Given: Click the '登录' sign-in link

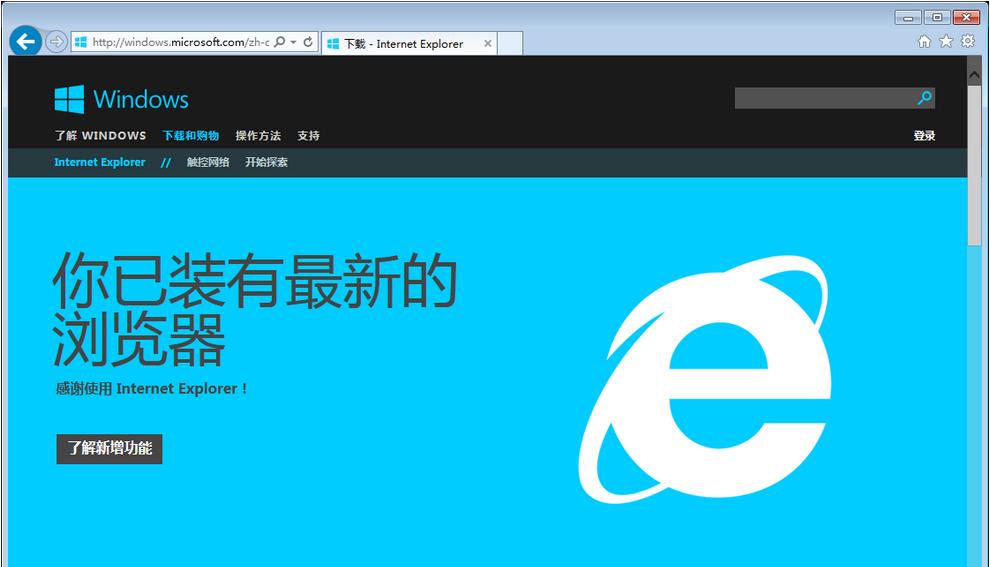Looking at the screenshot, I should (x=924, y=136).
